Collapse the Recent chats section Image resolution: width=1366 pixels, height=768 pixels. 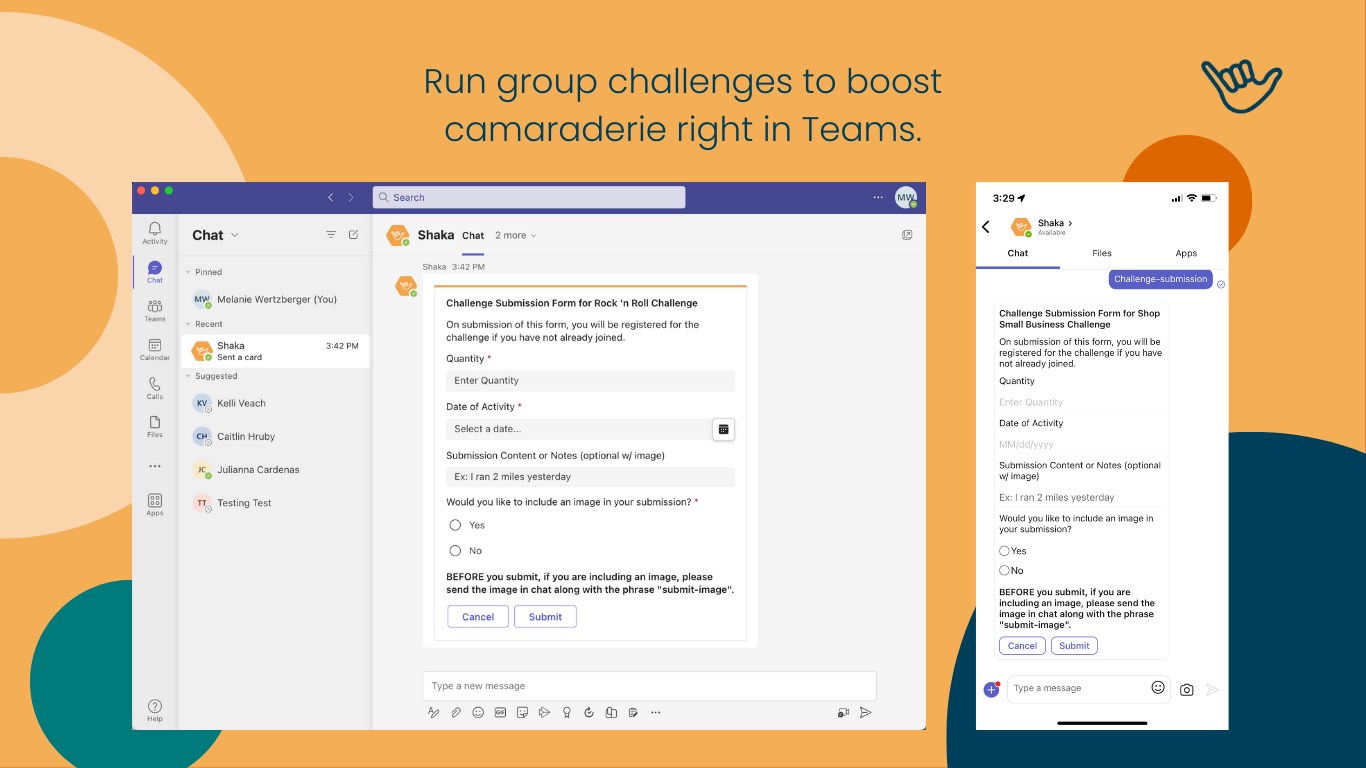pos(187,324)
